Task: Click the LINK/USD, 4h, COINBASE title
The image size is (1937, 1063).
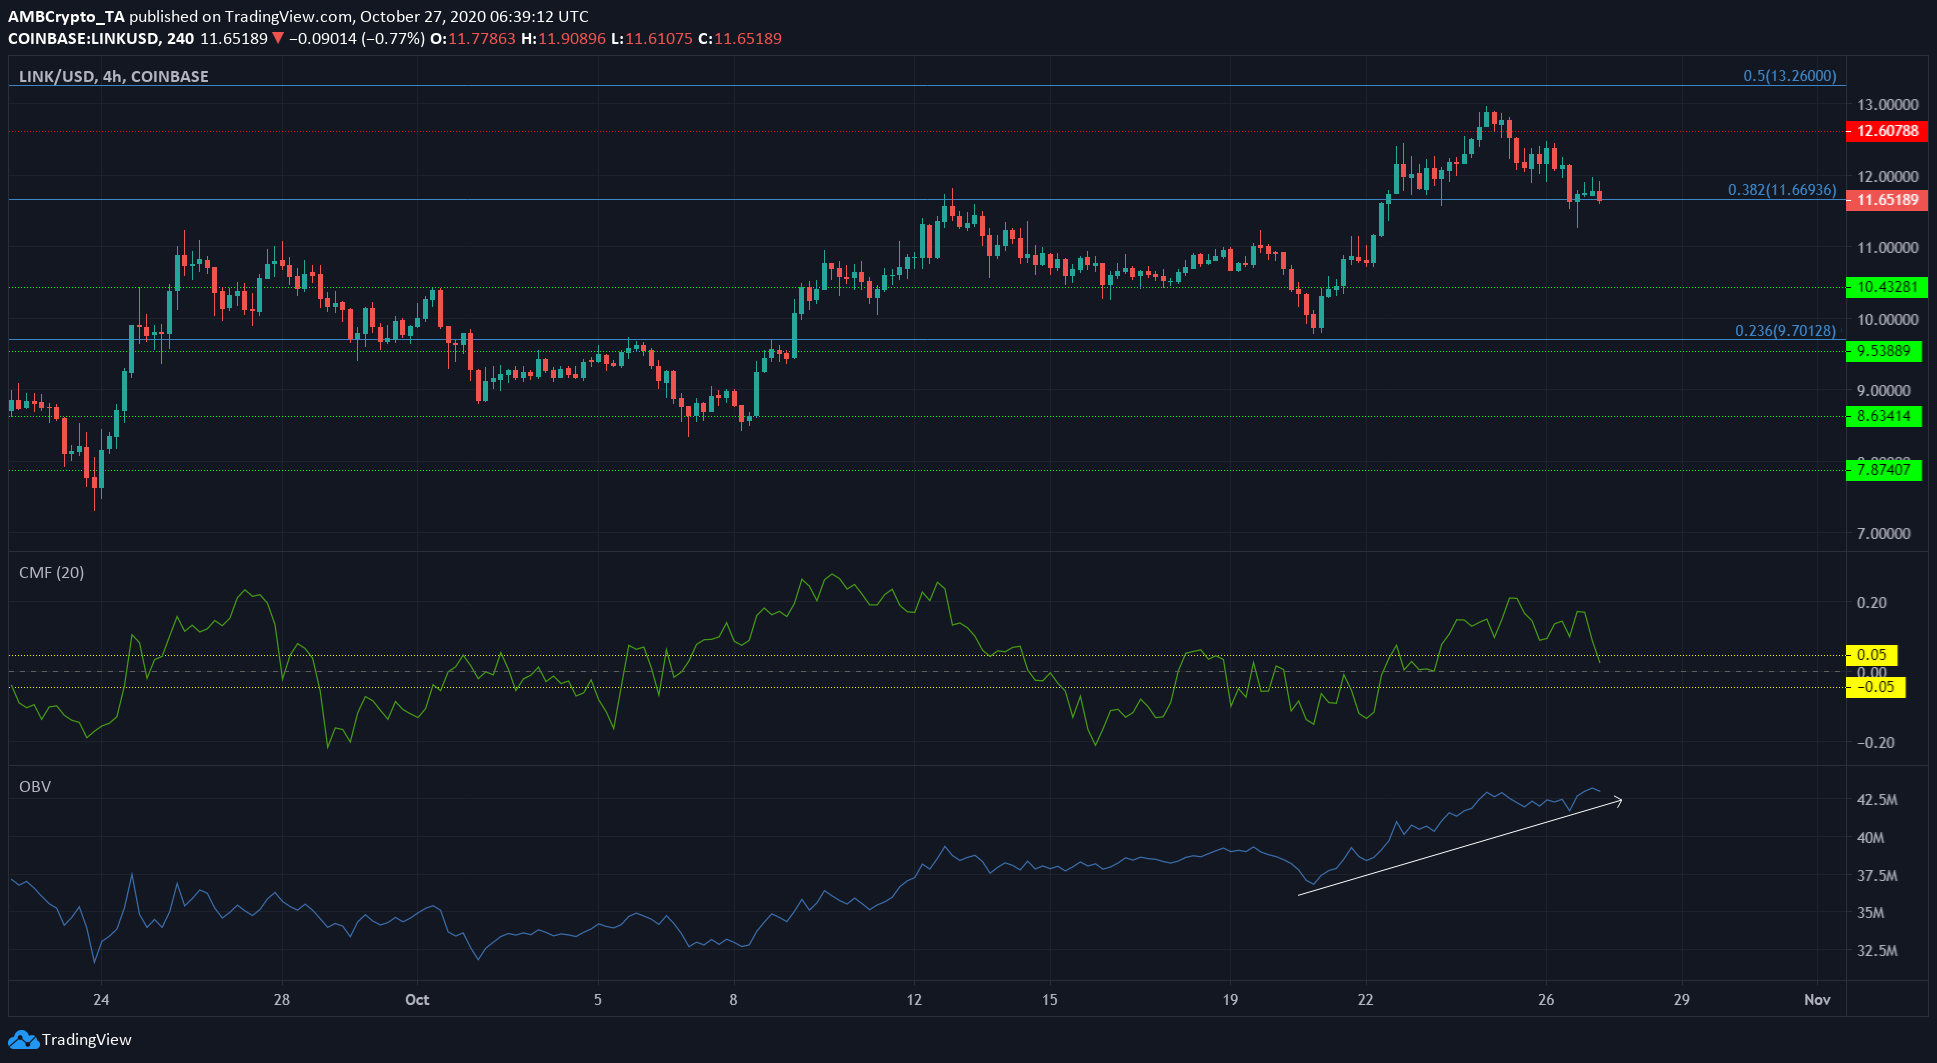Action: (x=114, y=76)
